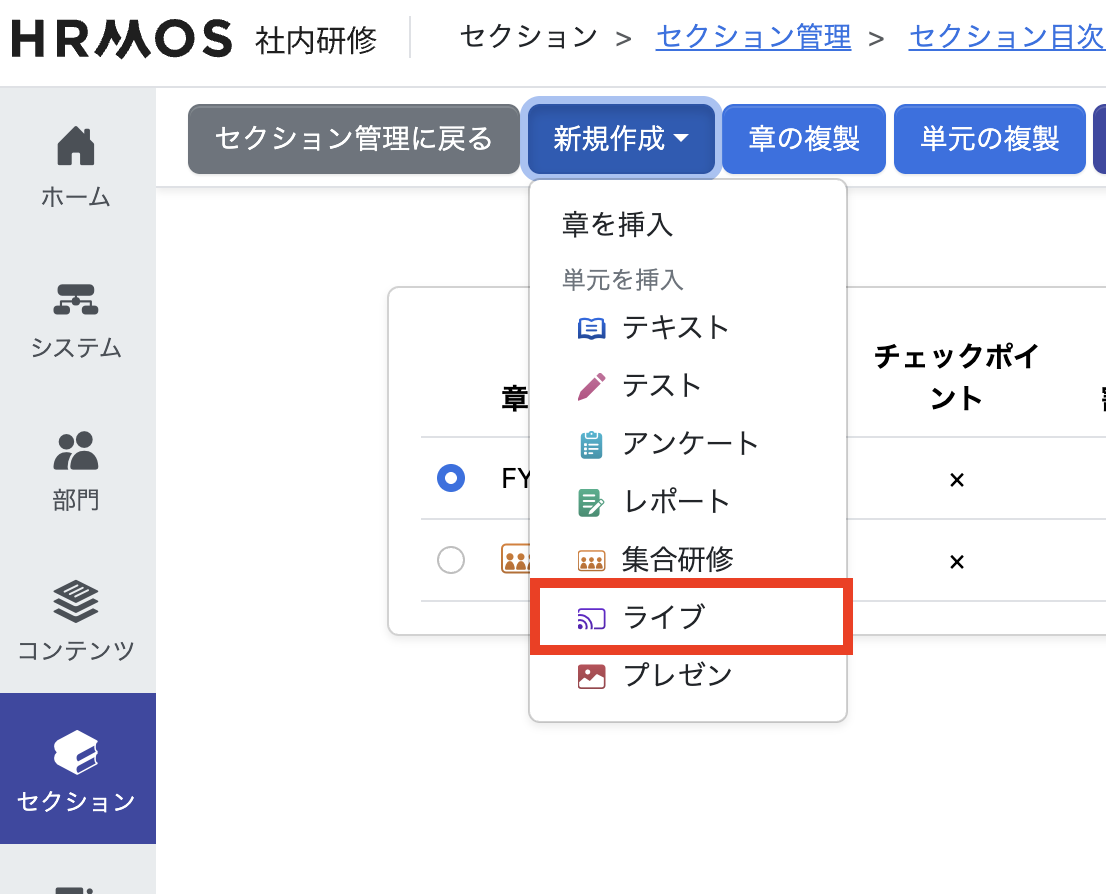
Task: Click the レポート document icon in menu
Action: (592, 502)
